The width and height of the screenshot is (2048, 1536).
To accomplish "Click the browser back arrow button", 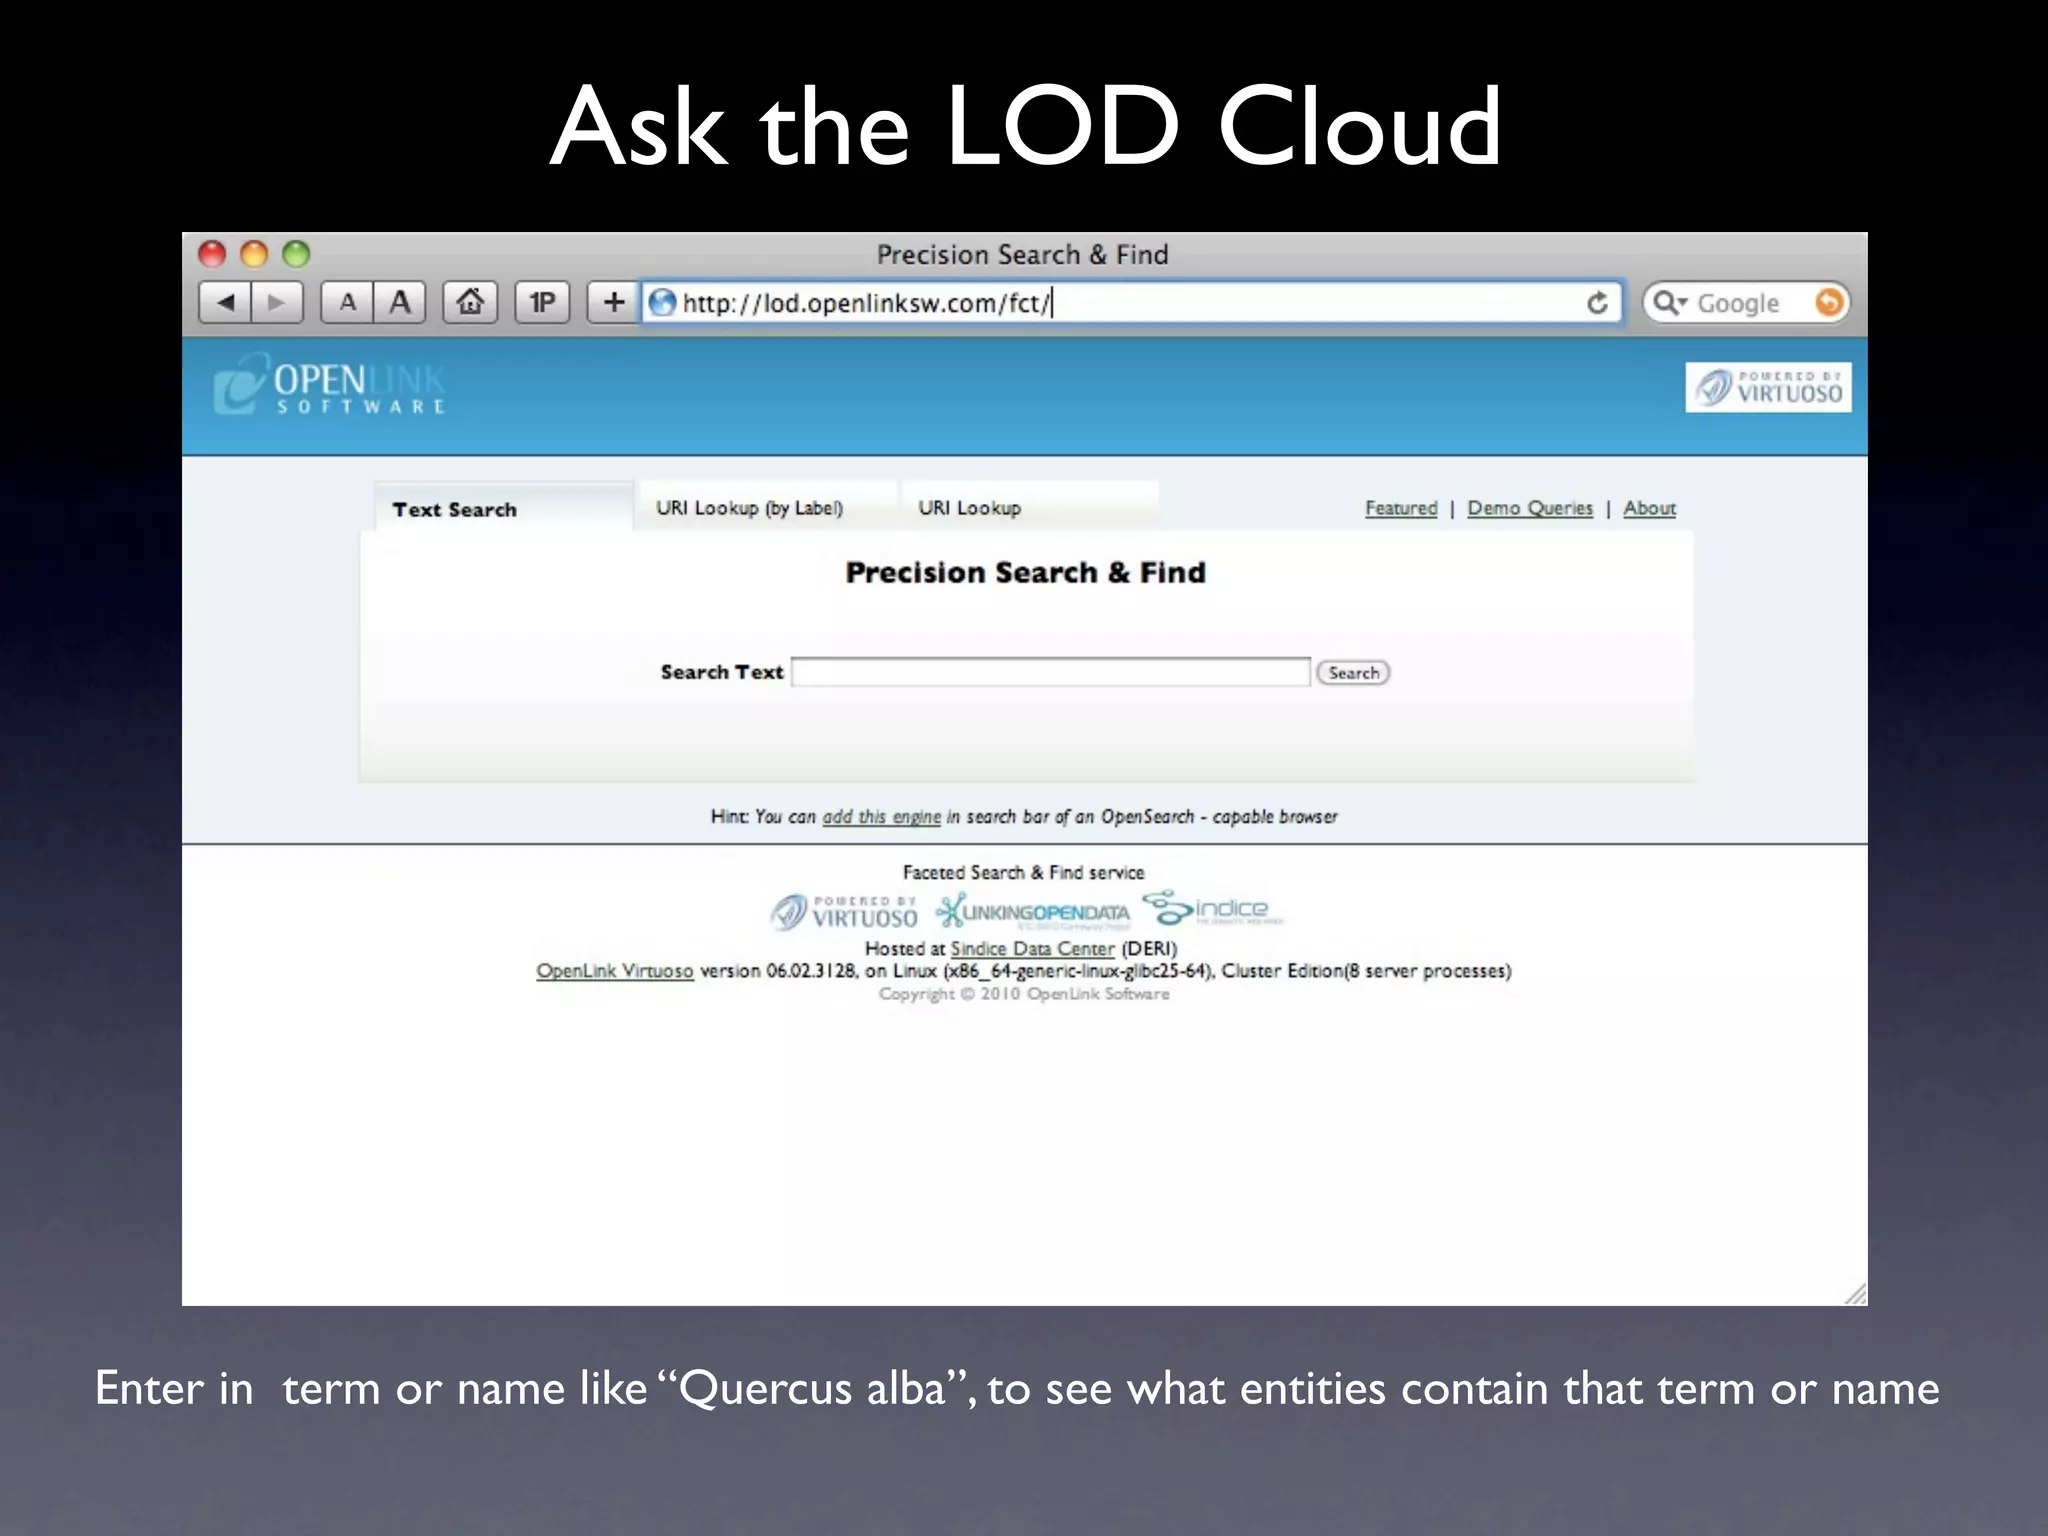I will (225, 302).
